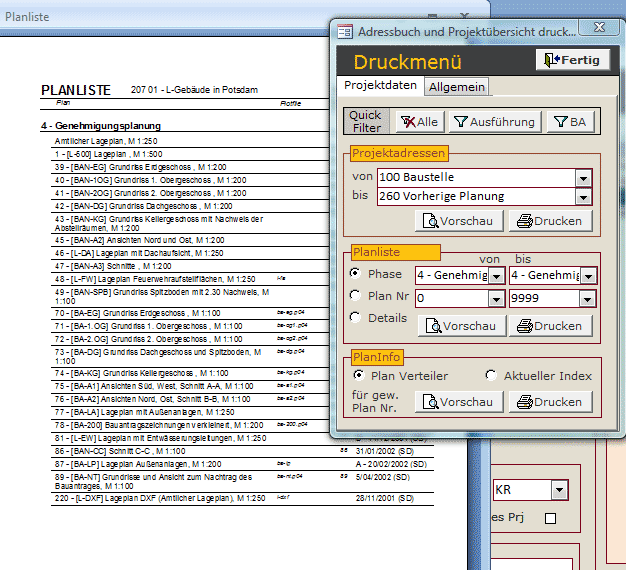Viewport: 626px width, 570px height.
Task: Print PlanInfo with Drucken button
Action: (x=551, y=402)
